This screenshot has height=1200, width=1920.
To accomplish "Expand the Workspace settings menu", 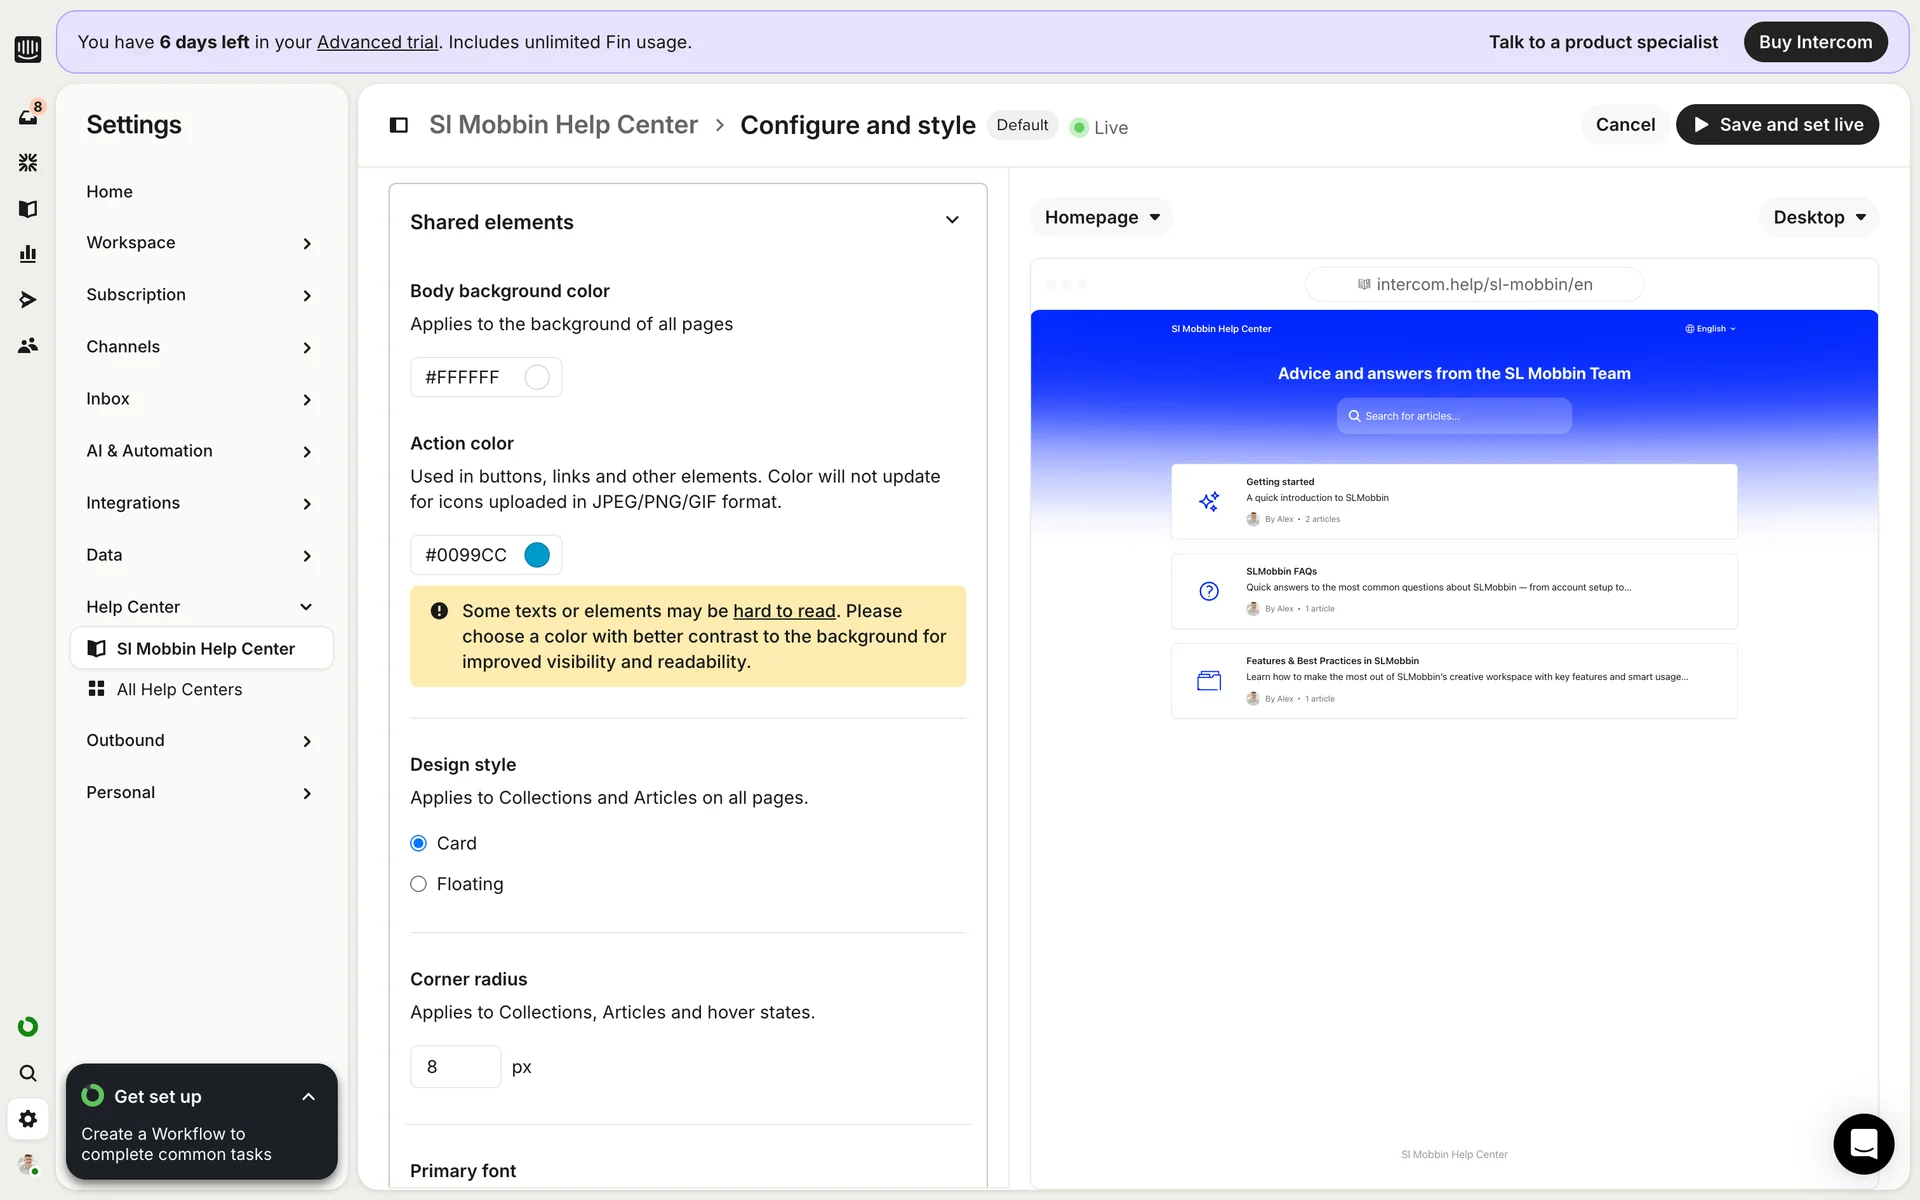I will click(x=198, y=243).
